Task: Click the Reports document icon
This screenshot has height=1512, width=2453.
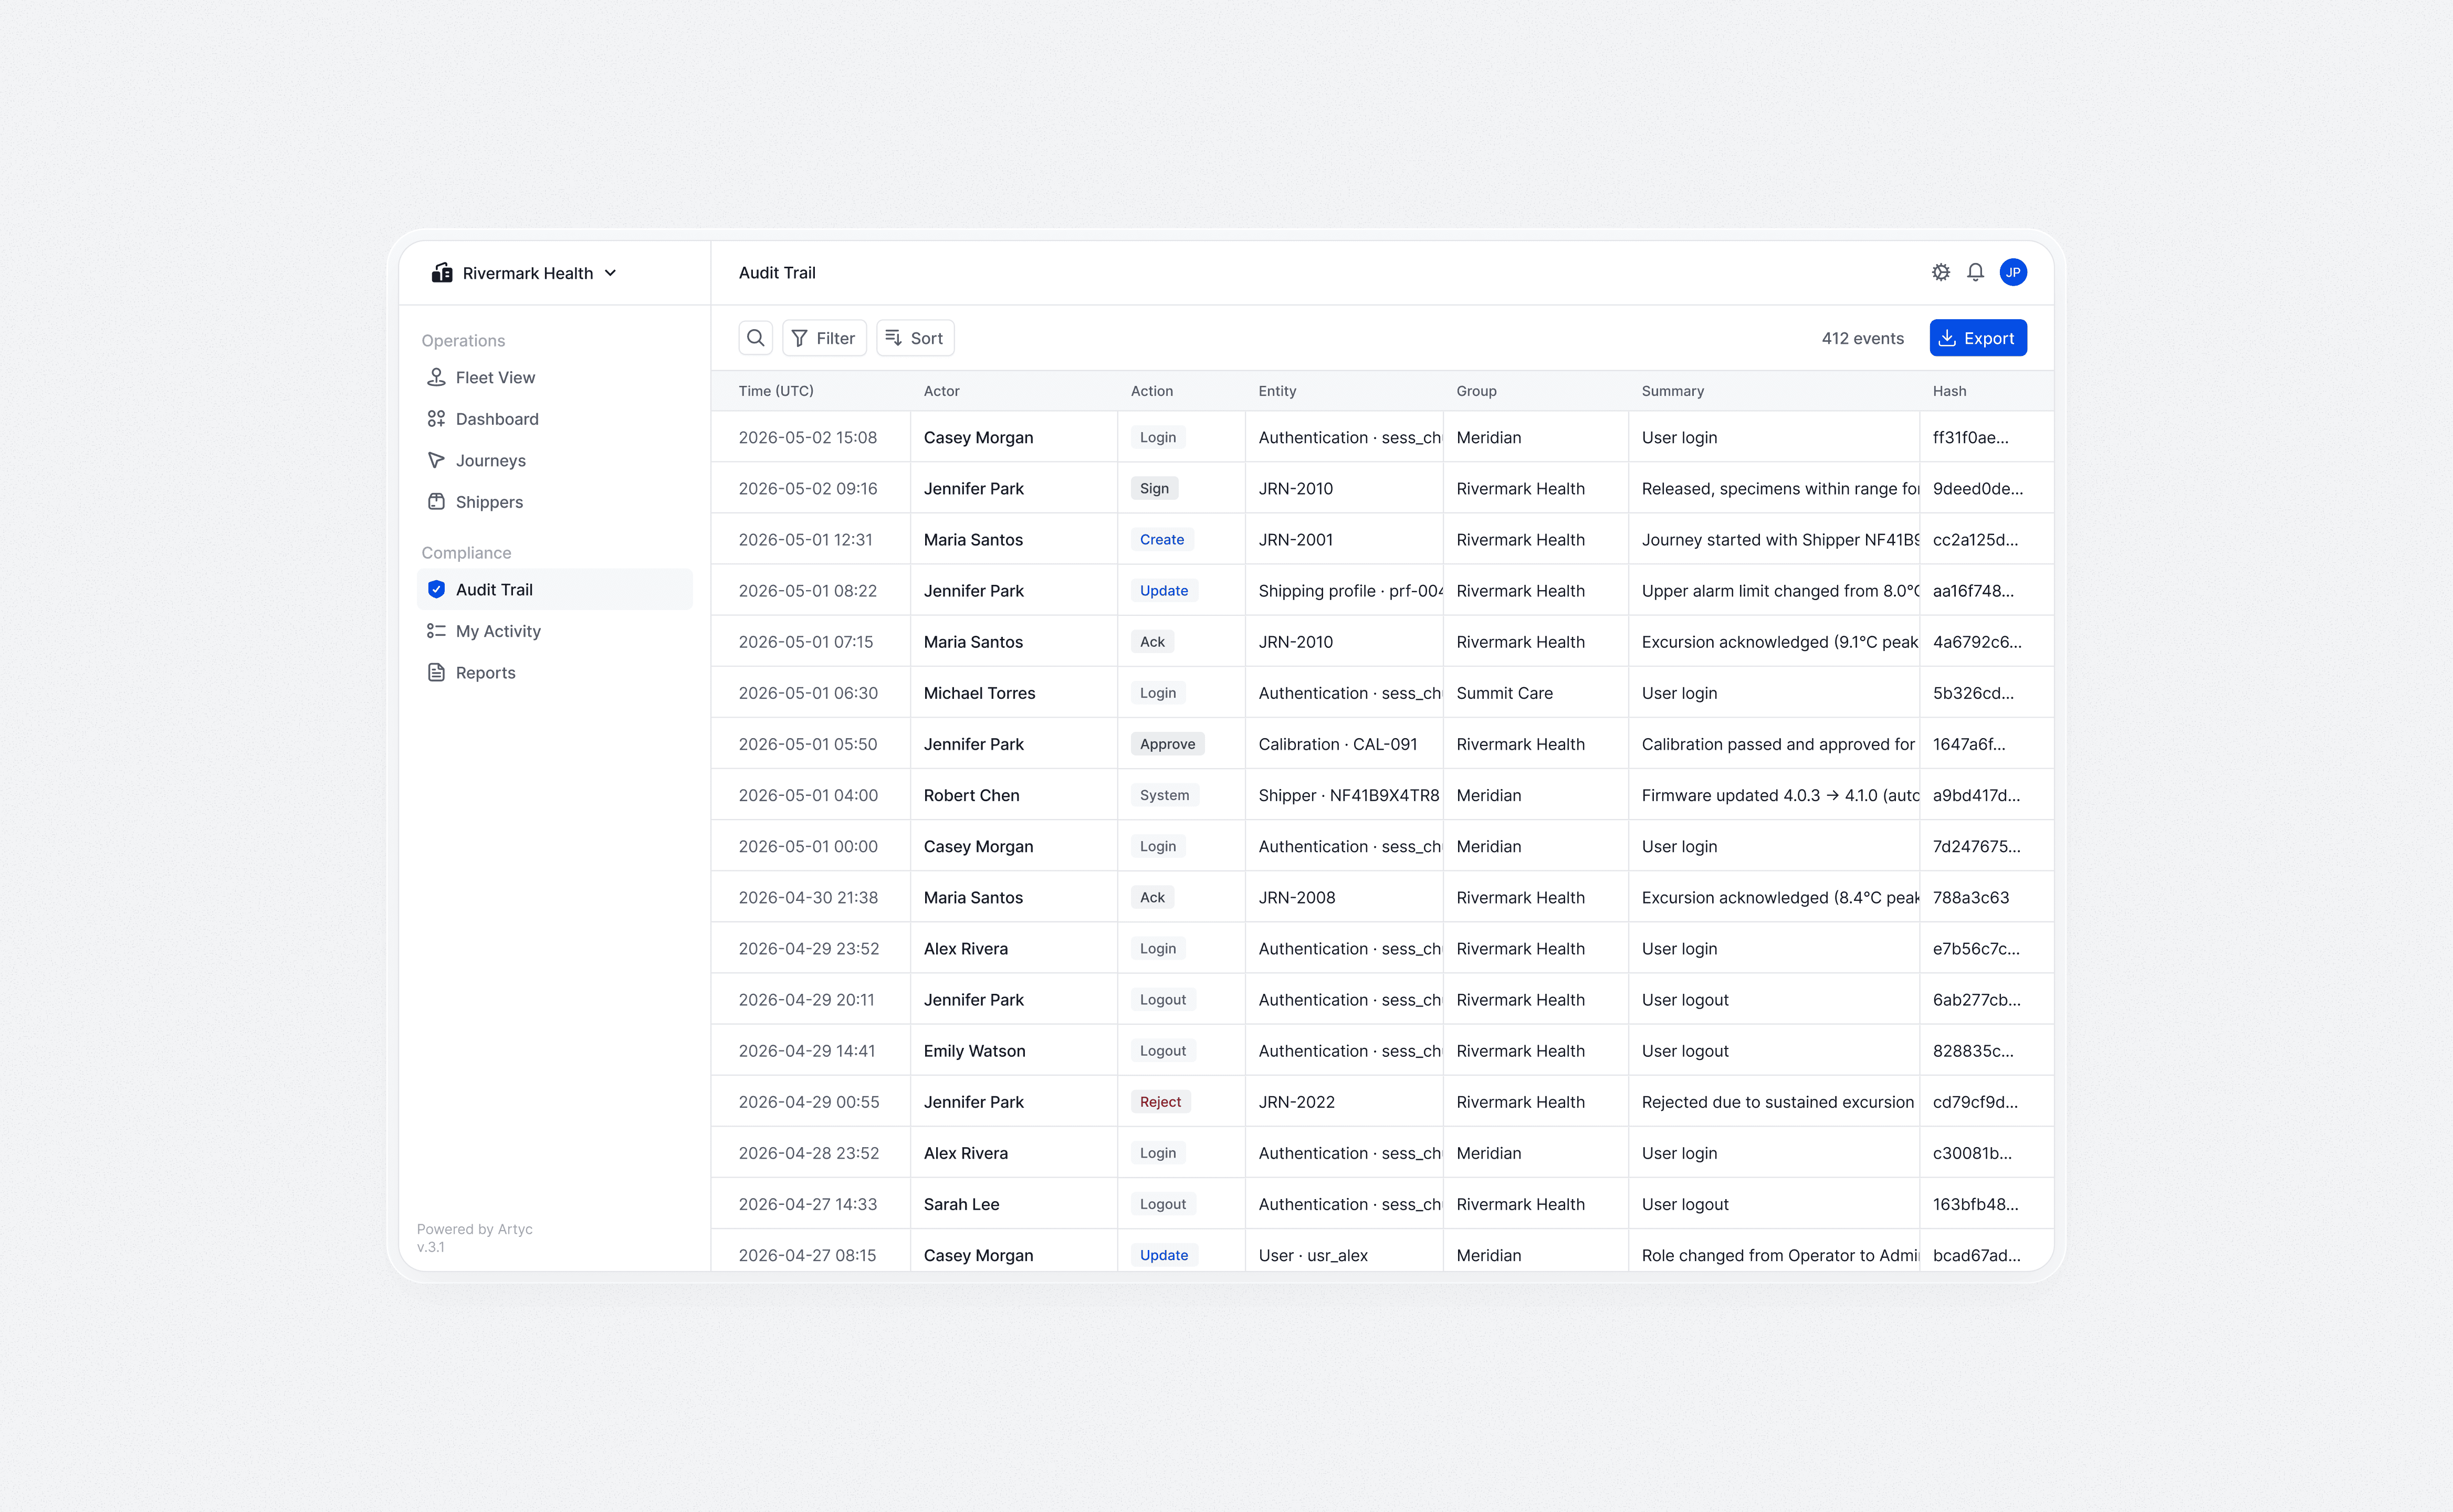Action: [436, 672]
